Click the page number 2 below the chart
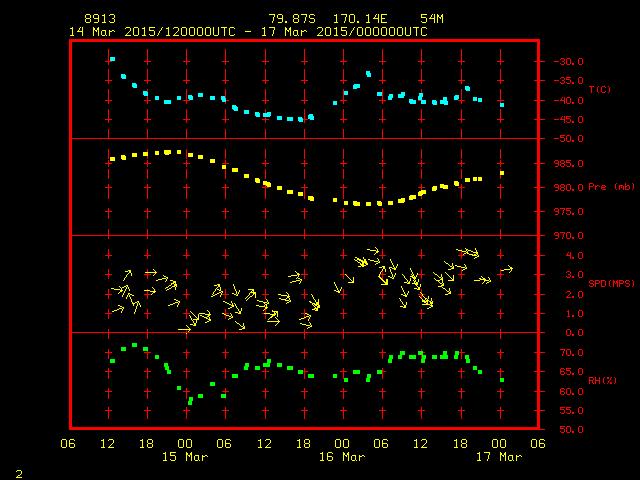Viewport: 640px width, 480px height. tap(19, 474)
